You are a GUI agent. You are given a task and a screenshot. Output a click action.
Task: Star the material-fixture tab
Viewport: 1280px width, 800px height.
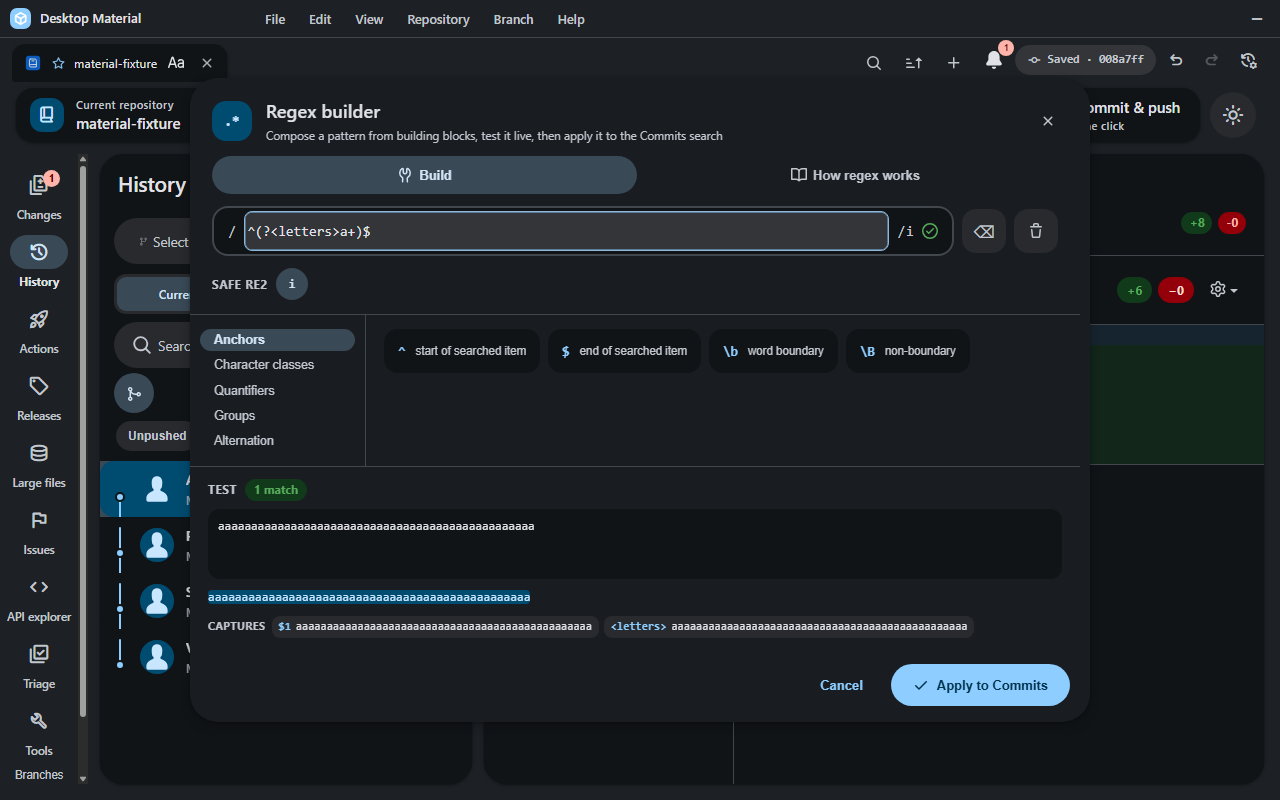click(58, 63)
